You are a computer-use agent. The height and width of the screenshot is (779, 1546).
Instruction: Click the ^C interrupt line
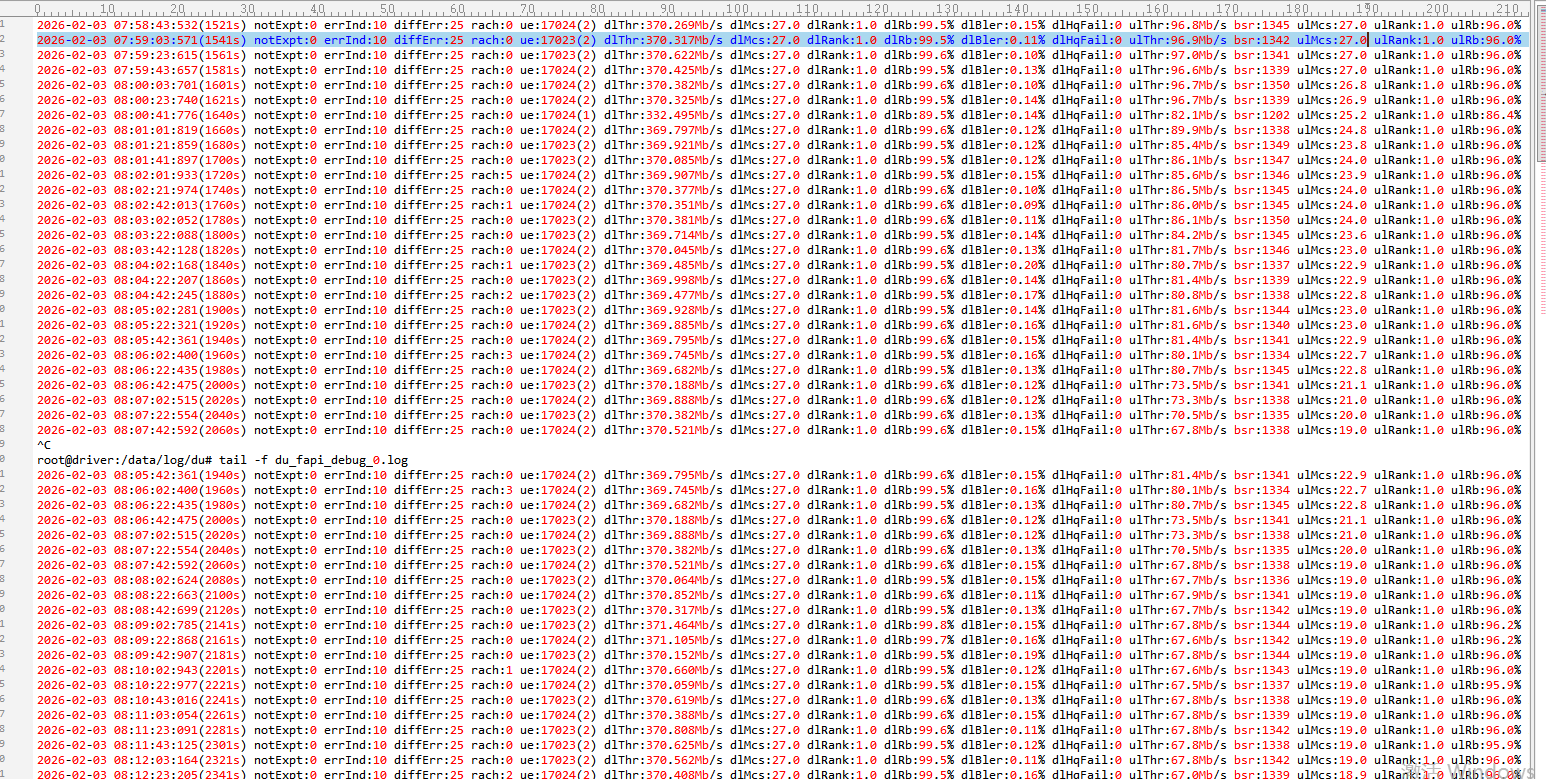(x=44, y=445)
